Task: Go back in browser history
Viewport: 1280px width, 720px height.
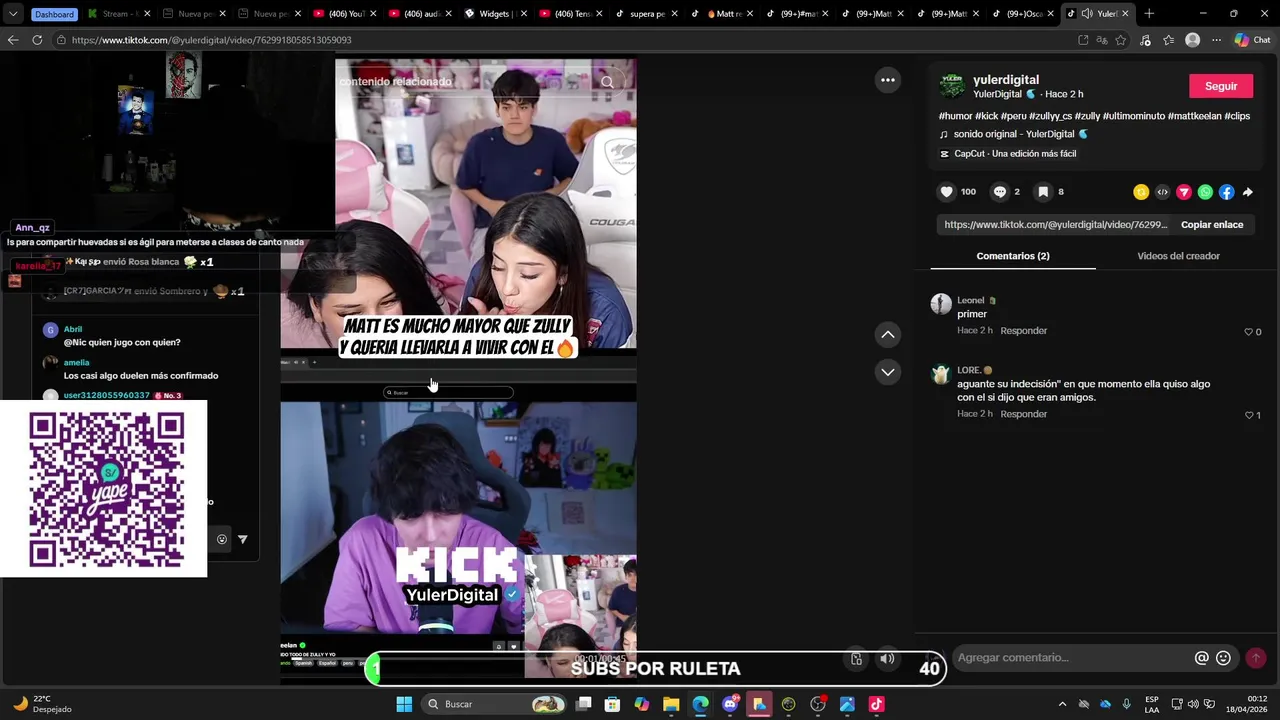Action: tap(13, 40)
